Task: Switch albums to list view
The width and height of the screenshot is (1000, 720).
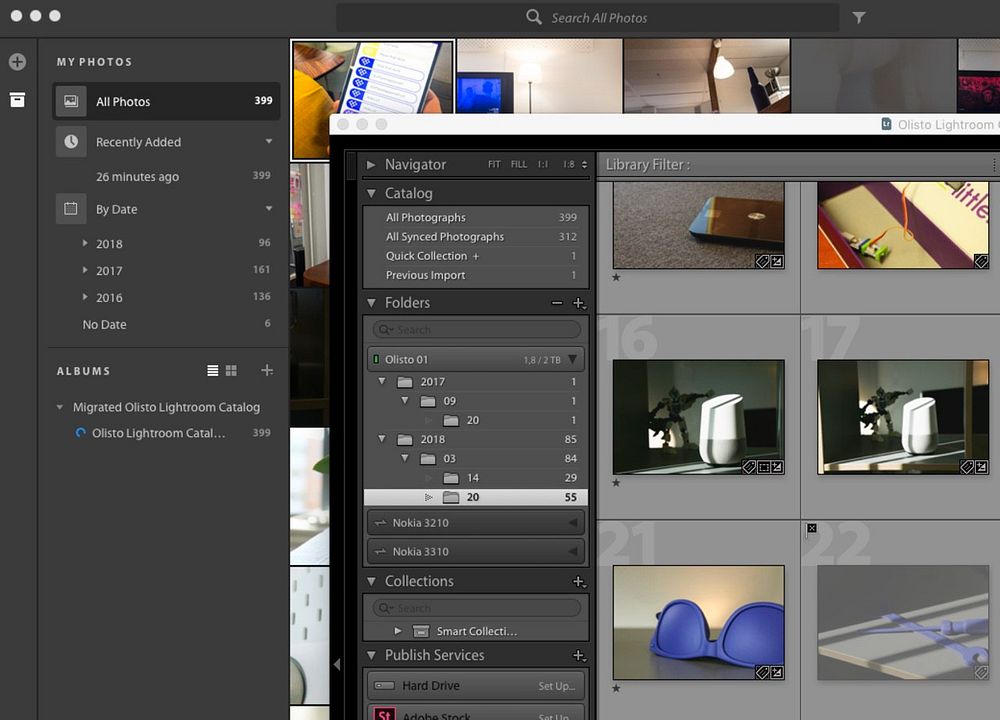Action: (x=212, y=371)
